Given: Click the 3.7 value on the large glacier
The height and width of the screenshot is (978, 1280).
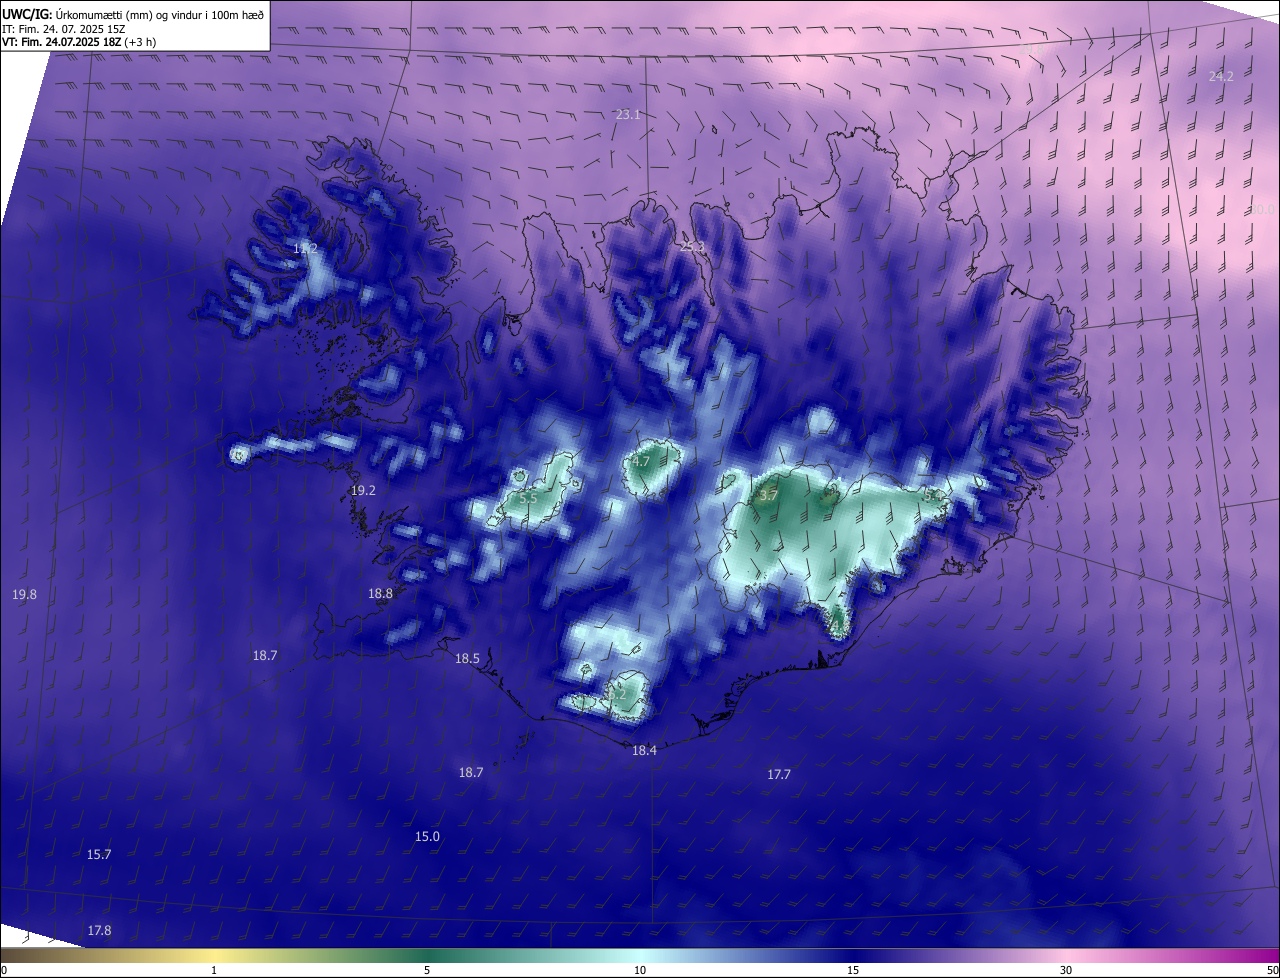Looking at the screenshot, I should coord(768,495).
